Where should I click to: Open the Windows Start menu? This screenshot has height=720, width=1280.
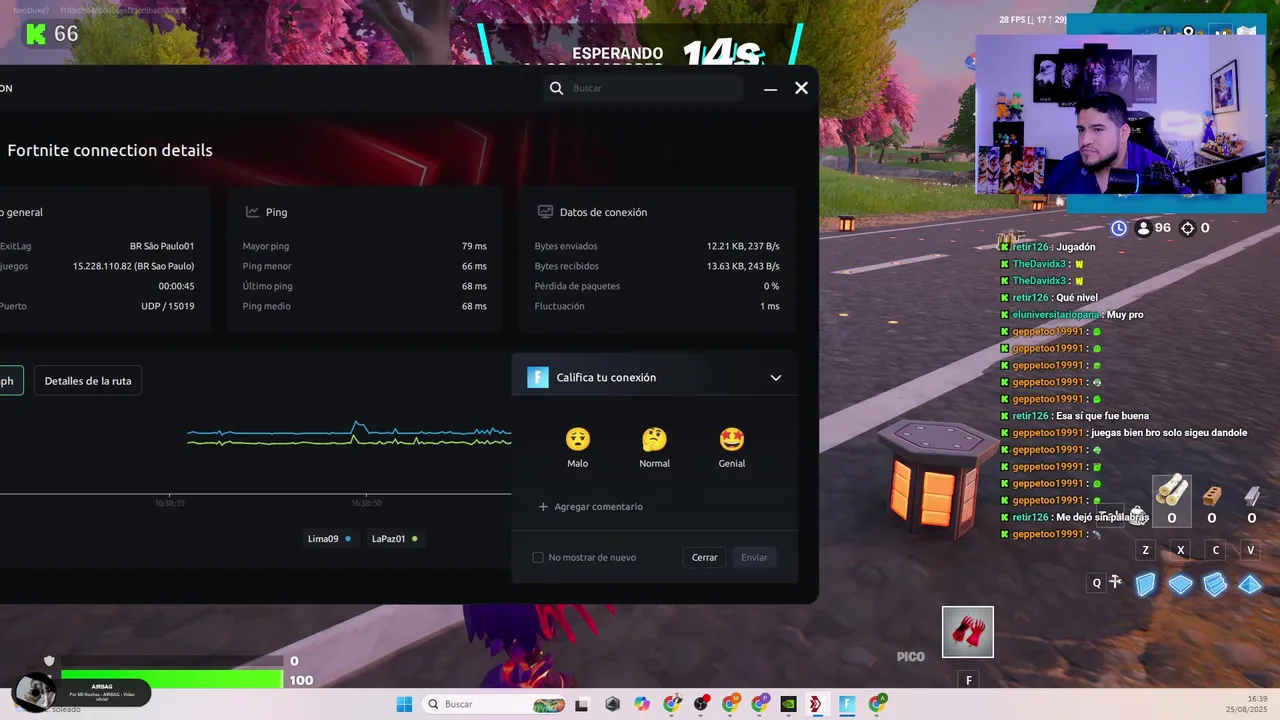point(404,704)
